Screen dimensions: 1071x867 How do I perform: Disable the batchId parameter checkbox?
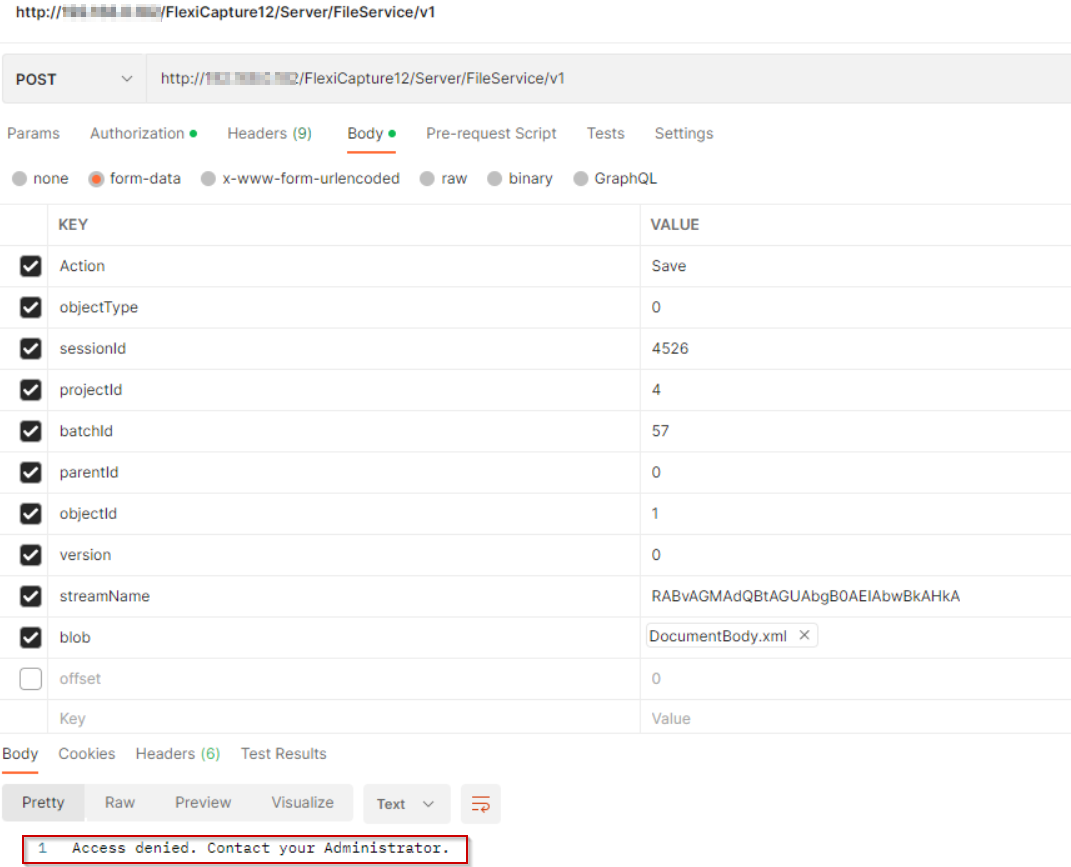coord(31,431)
